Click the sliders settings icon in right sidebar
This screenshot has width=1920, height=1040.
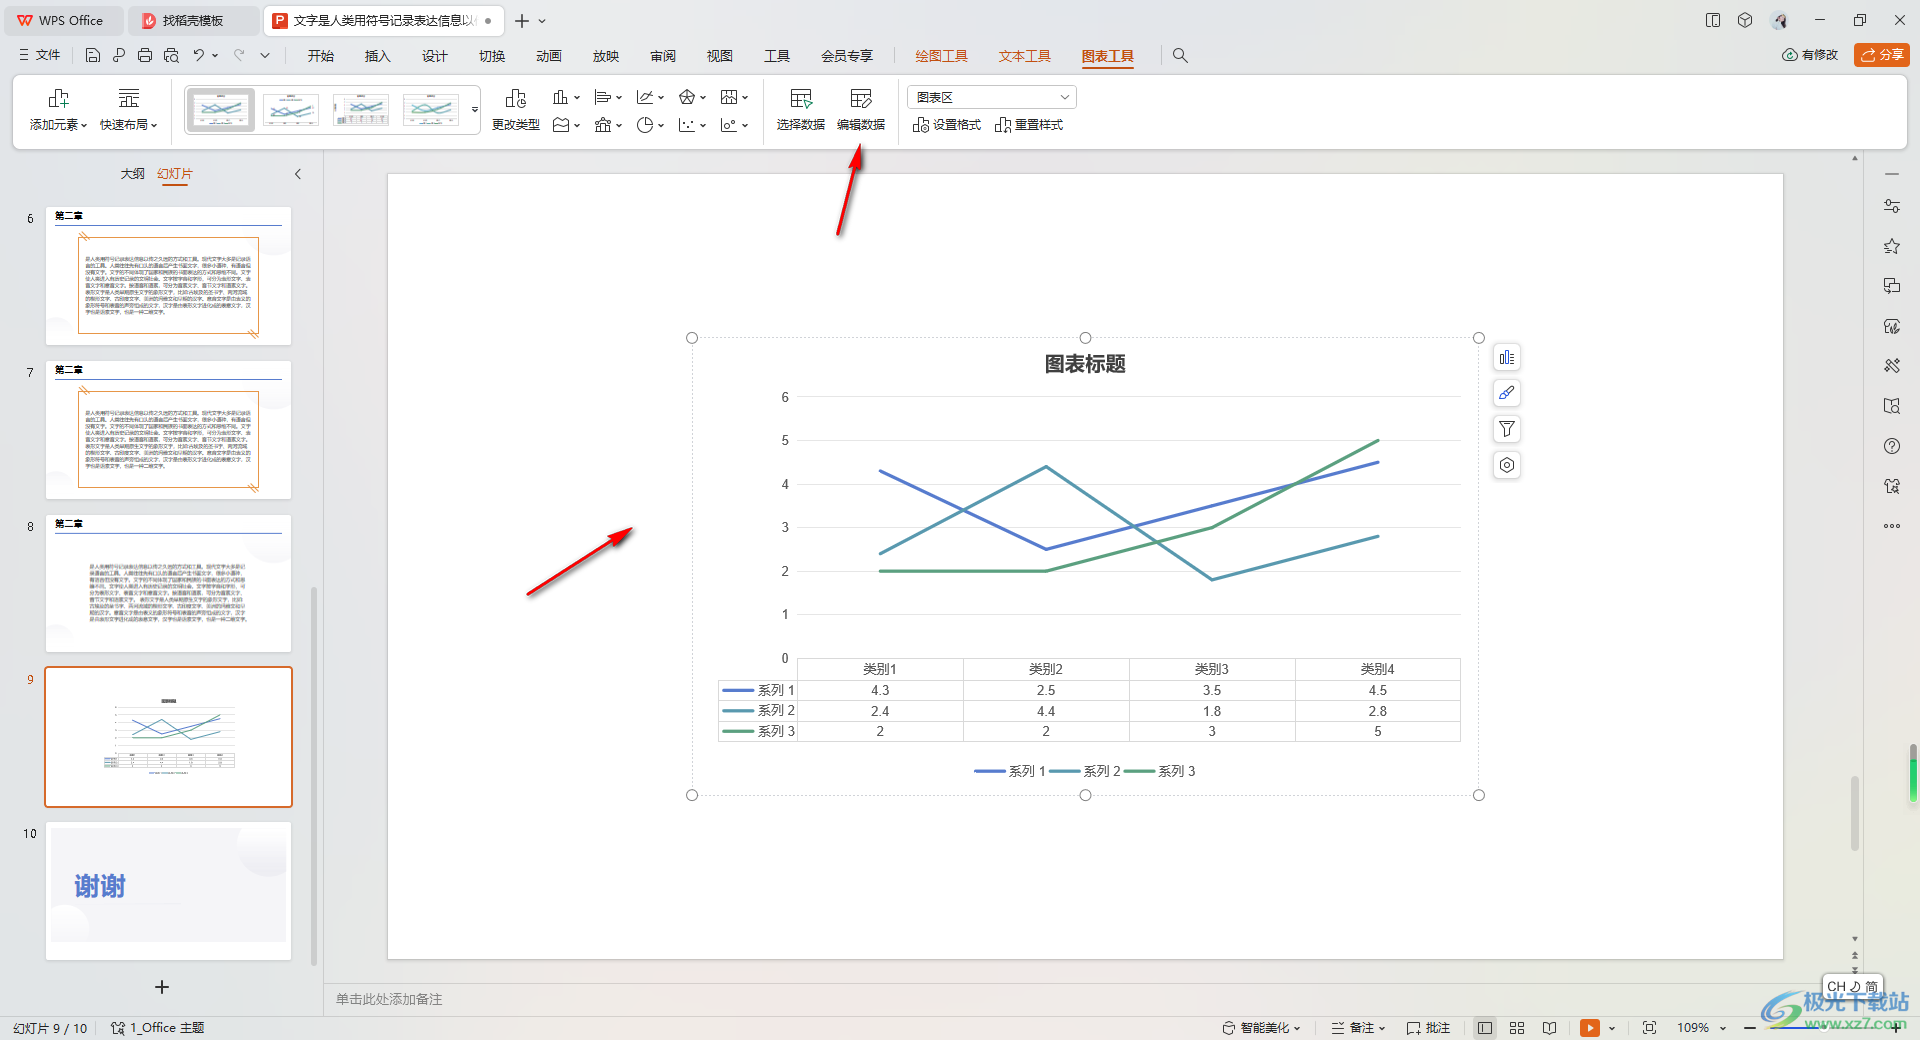tap(1892, 206)
